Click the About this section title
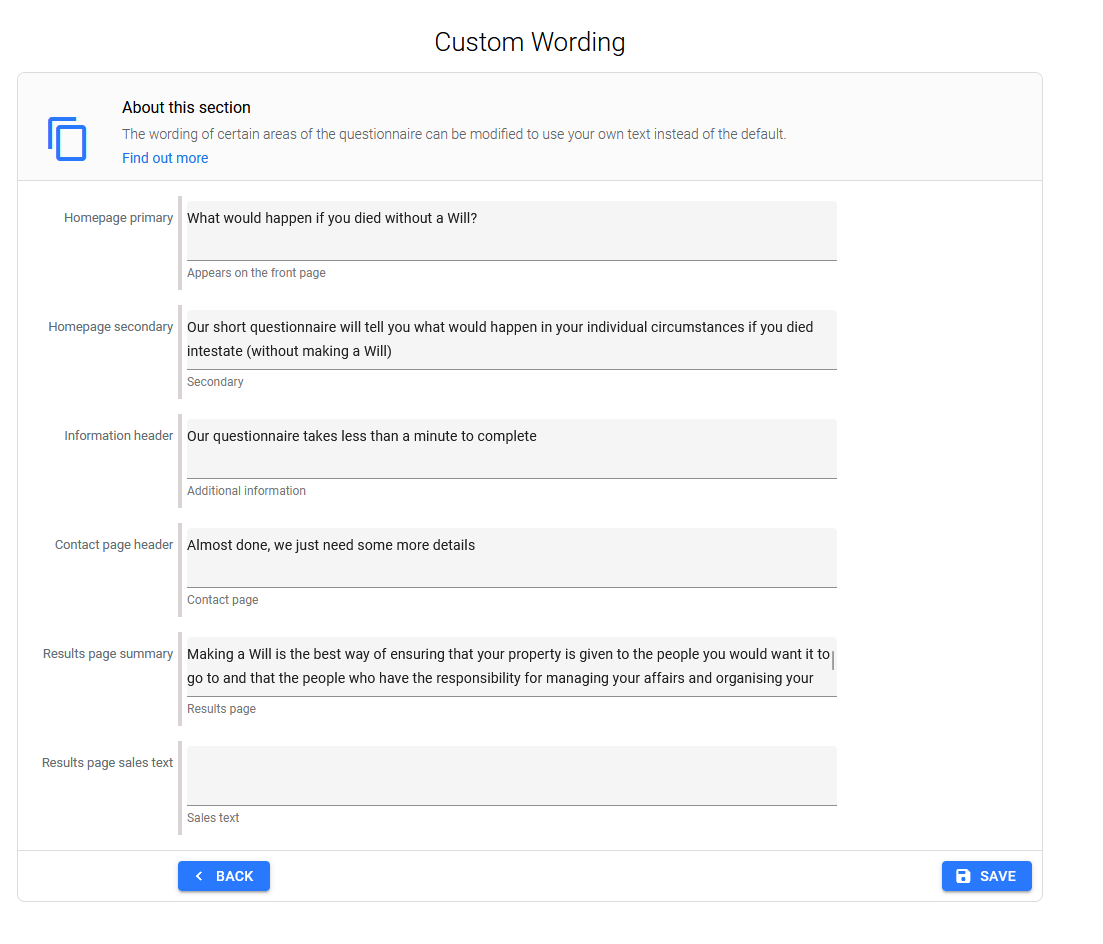 coord(186,107)
